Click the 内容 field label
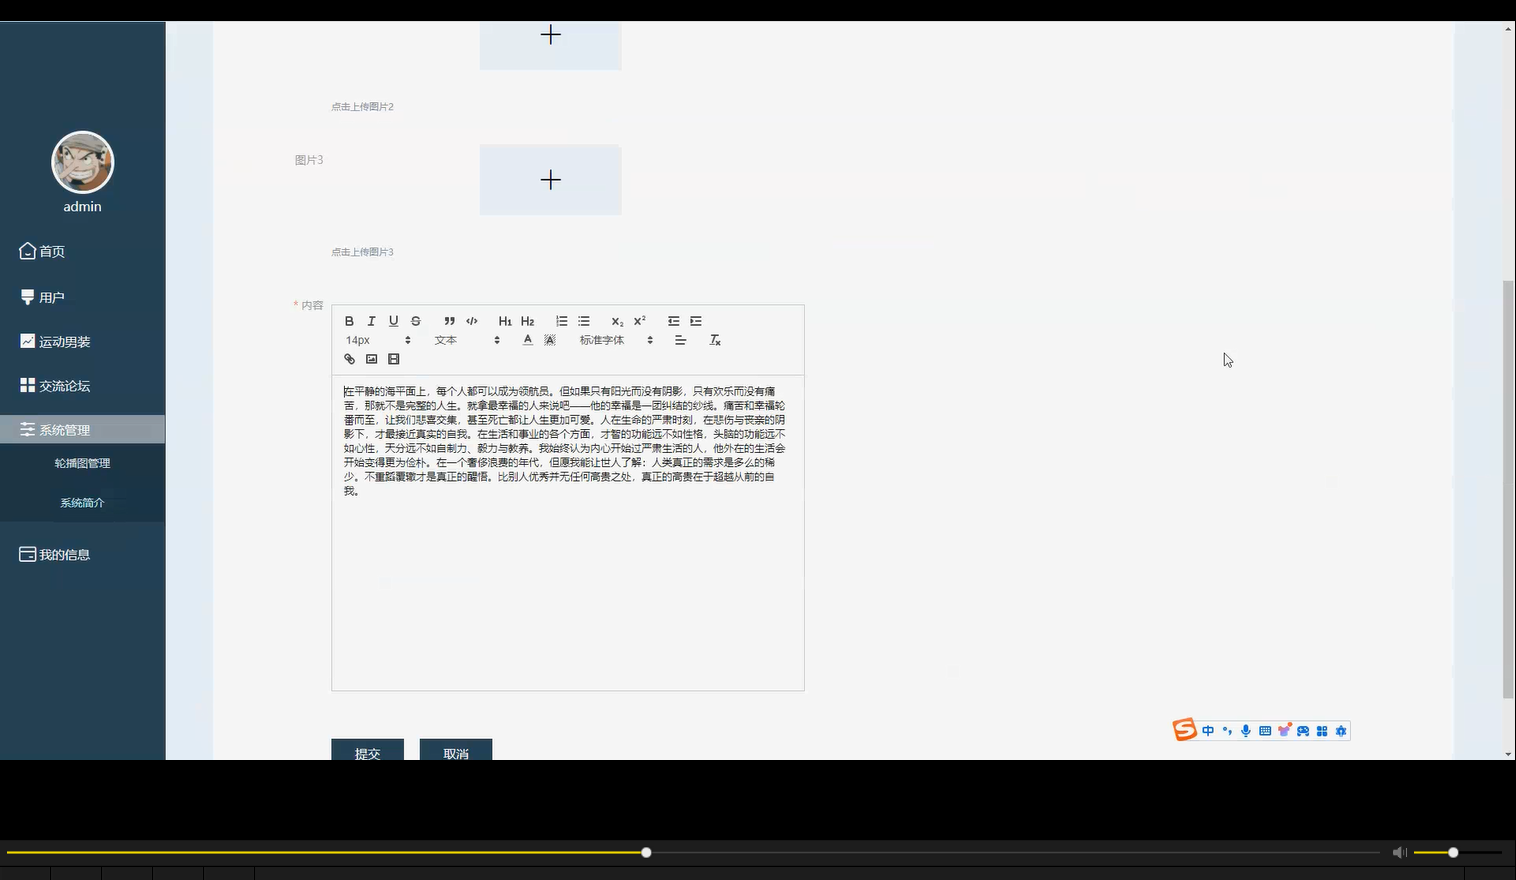This screenshot has width=1516, height=880. pyautogui.click(x=312, y=305)
